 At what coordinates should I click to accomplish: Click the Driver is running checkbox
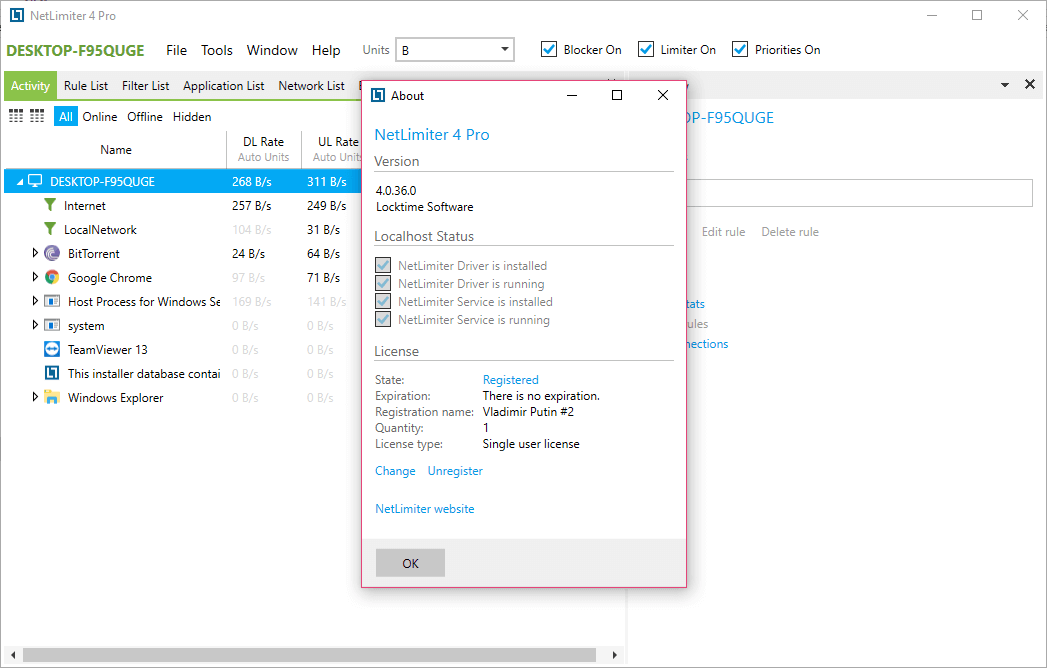point(383,283)
